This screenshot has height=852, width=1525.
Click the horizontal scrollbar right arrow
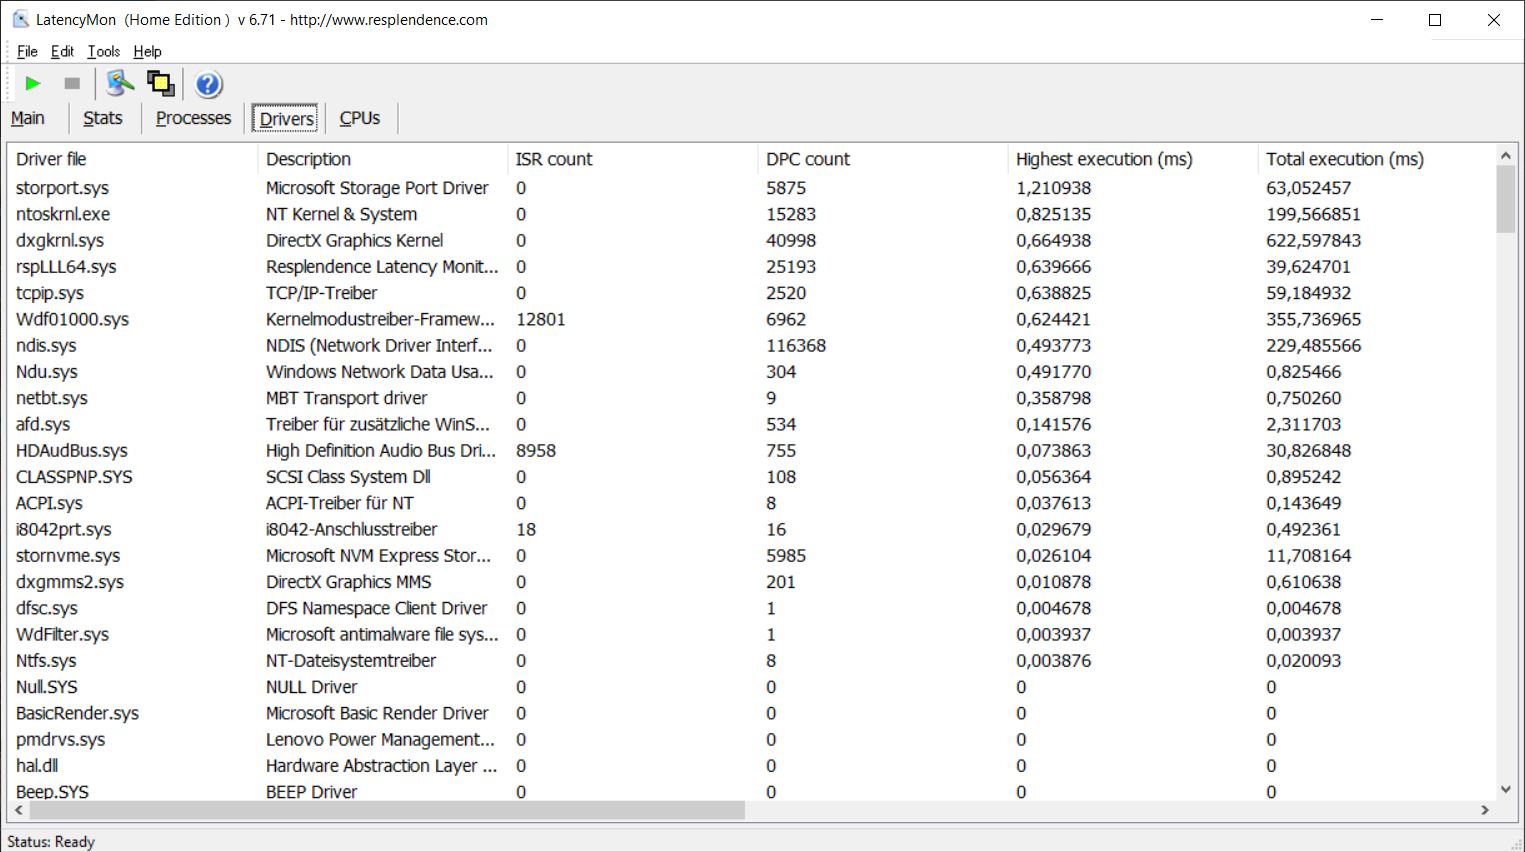[x=1485, y=810]
